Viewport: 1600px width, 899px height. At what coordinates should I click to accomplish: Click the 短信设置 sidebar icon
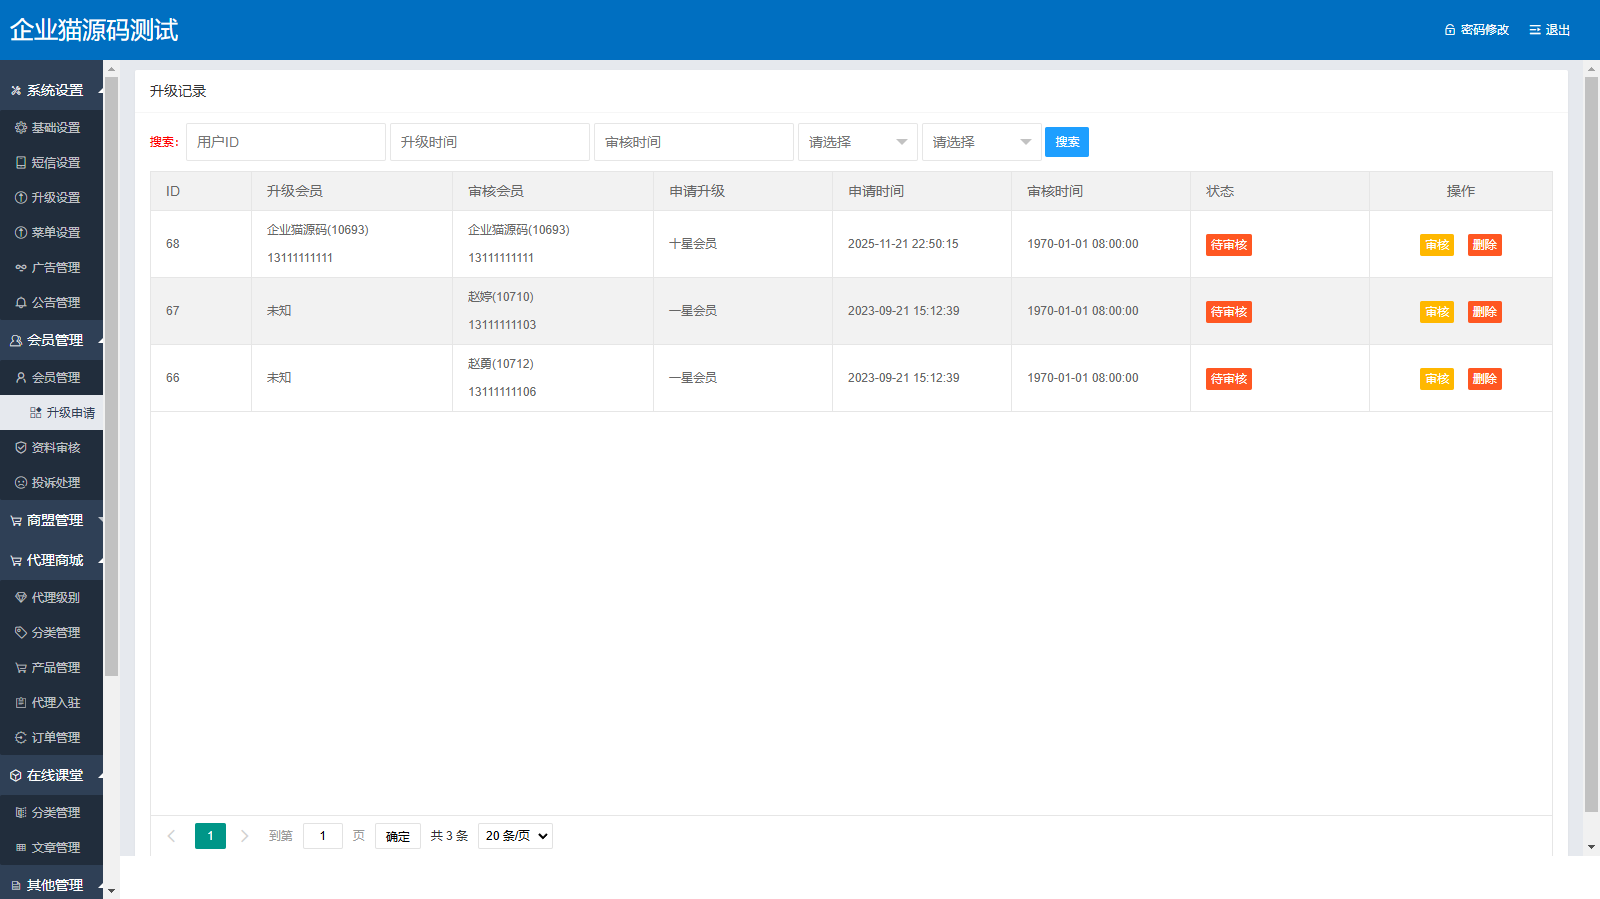click(x=21, y=163)
